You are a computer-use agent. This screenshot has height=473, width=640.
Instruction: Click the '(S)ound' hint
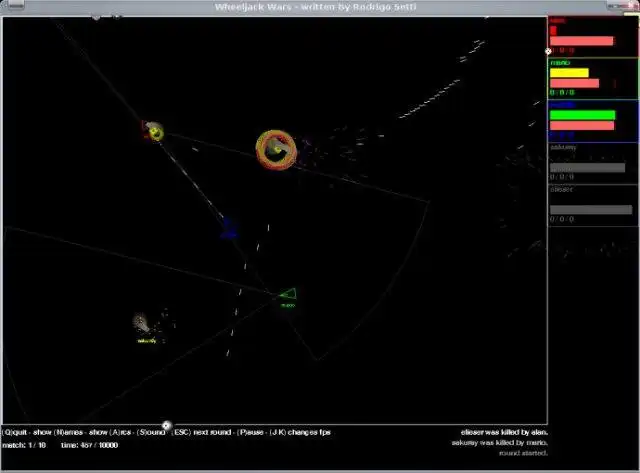click(x=151, y=432)
